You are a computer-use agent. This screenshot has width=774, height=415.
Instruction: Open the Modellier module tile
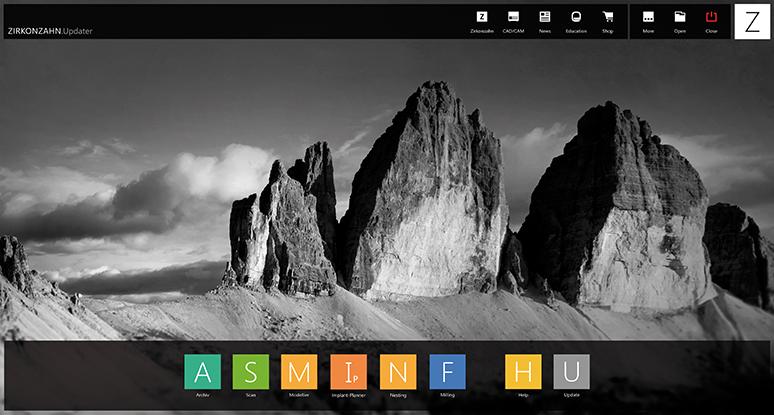coord(299,372)
